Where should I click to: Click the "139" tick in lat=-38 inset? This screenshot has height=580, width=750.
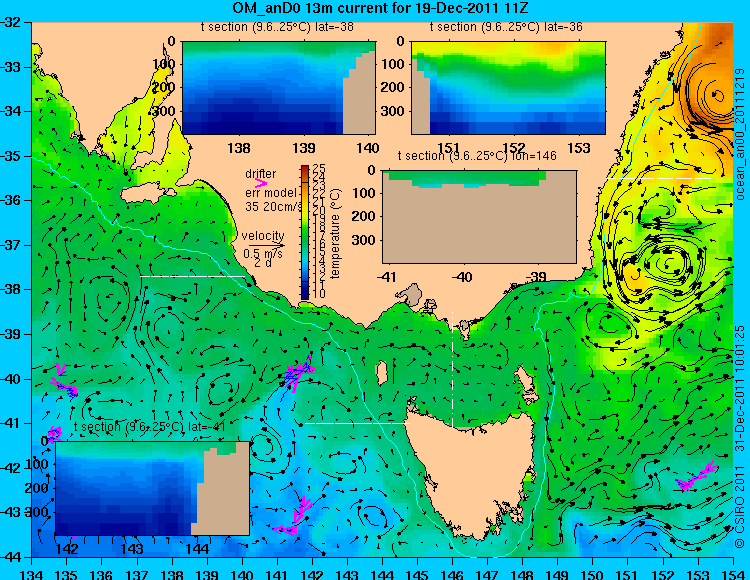coord(303,148)
